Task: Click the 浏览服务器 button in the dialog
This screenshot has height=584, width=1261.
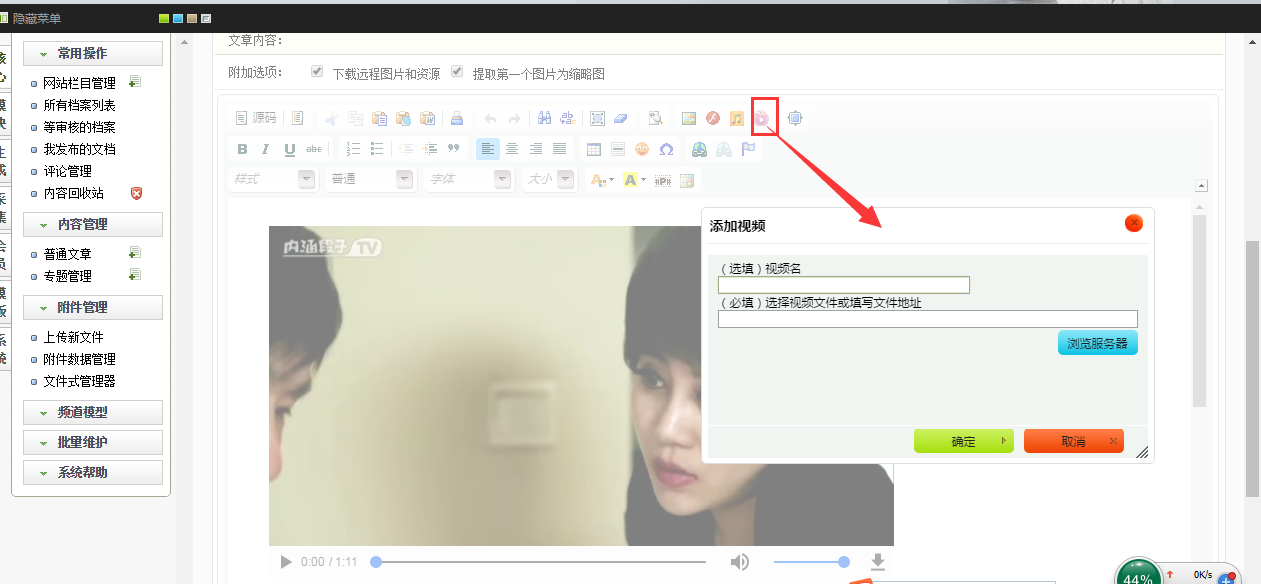Action: pos(1097,341)
